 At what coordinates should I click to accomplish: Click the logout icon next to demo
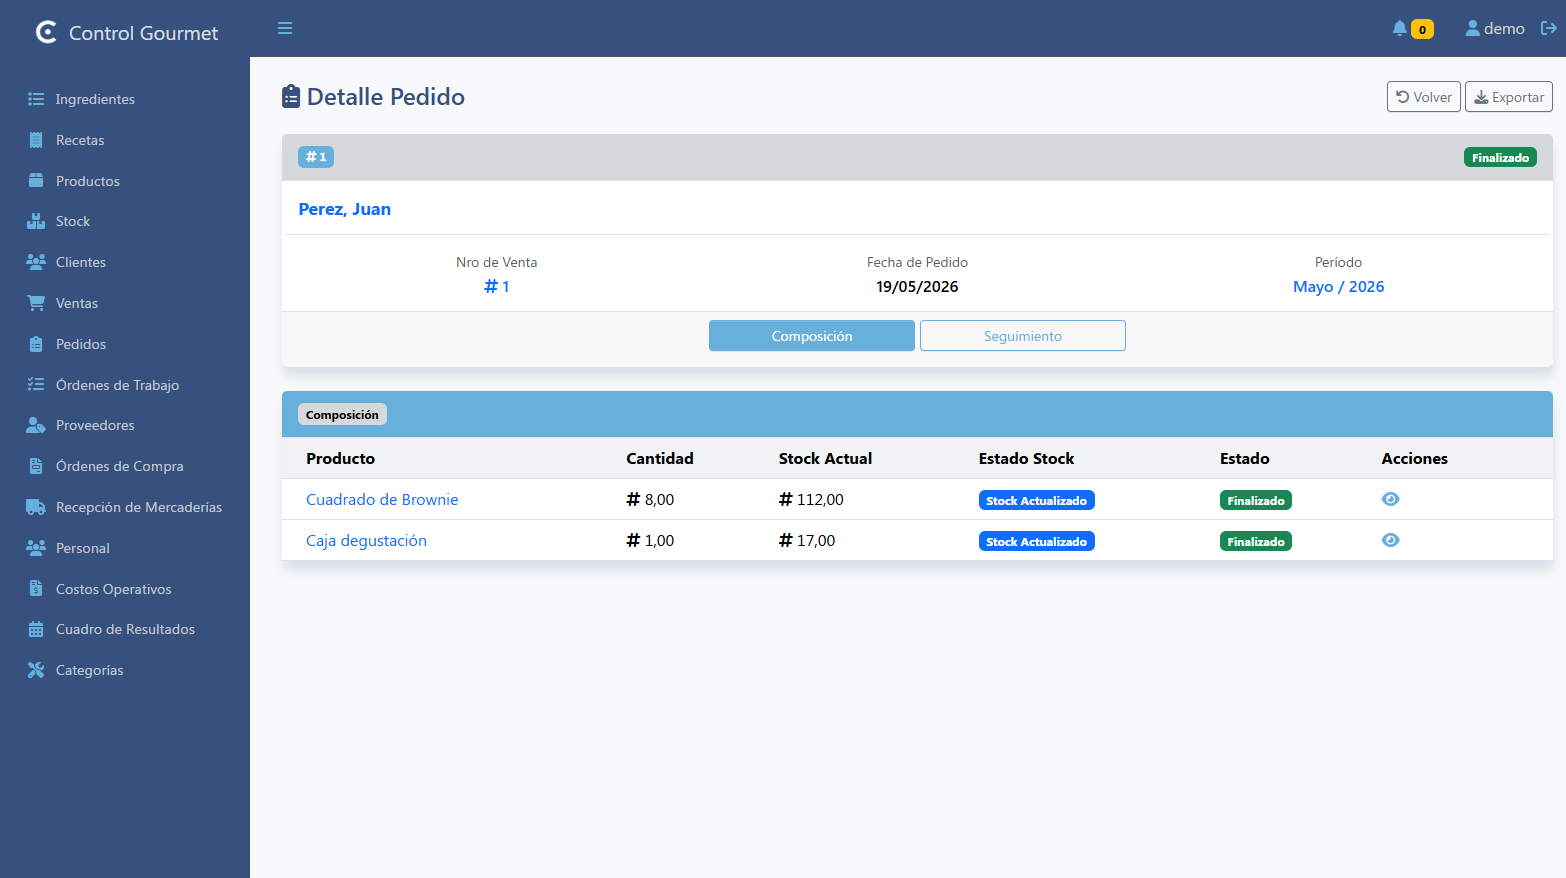click(x=1548, y=28)
